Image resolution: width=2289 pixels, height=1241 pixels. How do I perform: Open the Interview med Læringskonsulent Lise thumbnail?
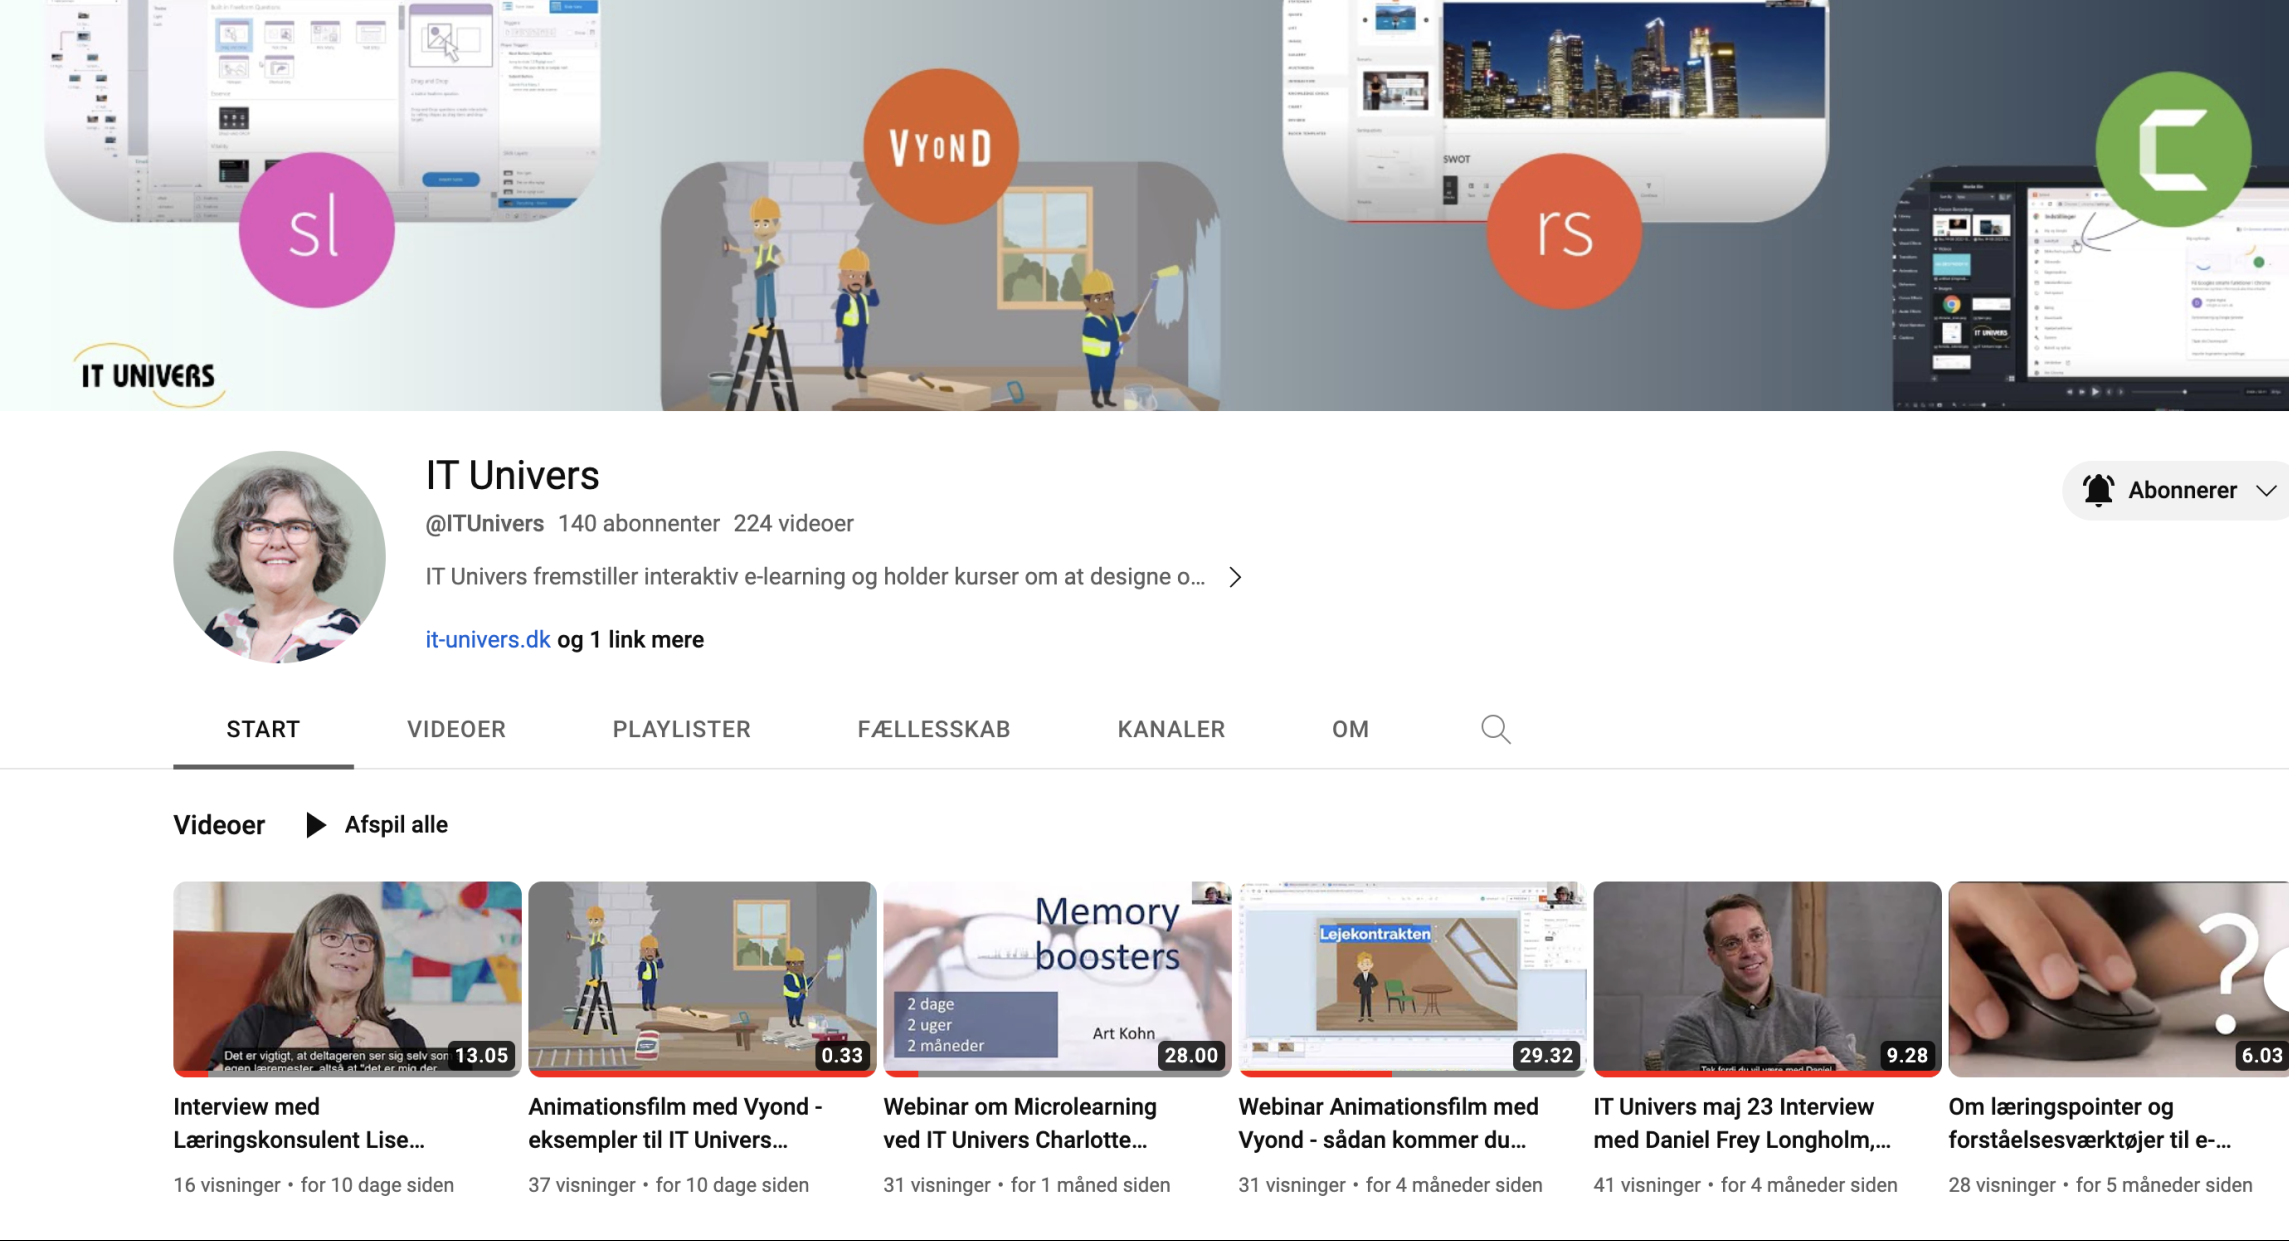[347, 979]
